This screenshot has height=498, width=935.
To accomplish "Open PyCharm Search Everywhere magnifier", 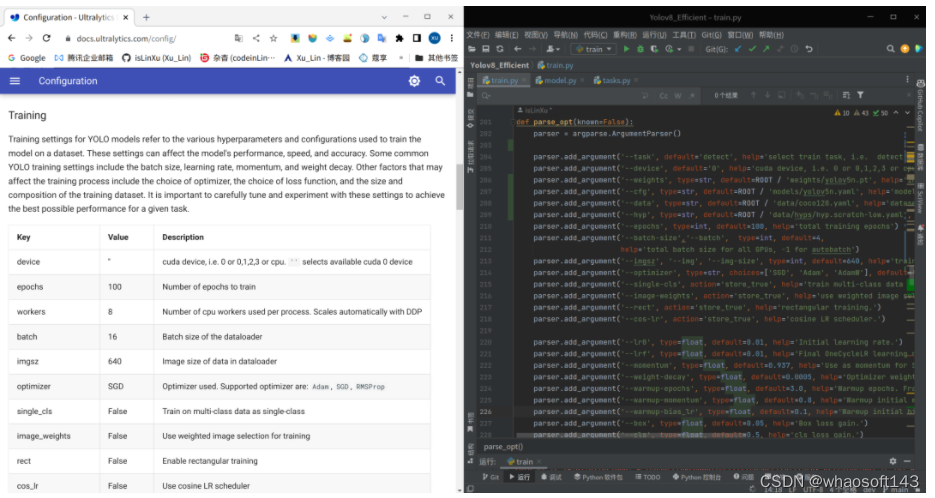I will click(x=890, y=49).
